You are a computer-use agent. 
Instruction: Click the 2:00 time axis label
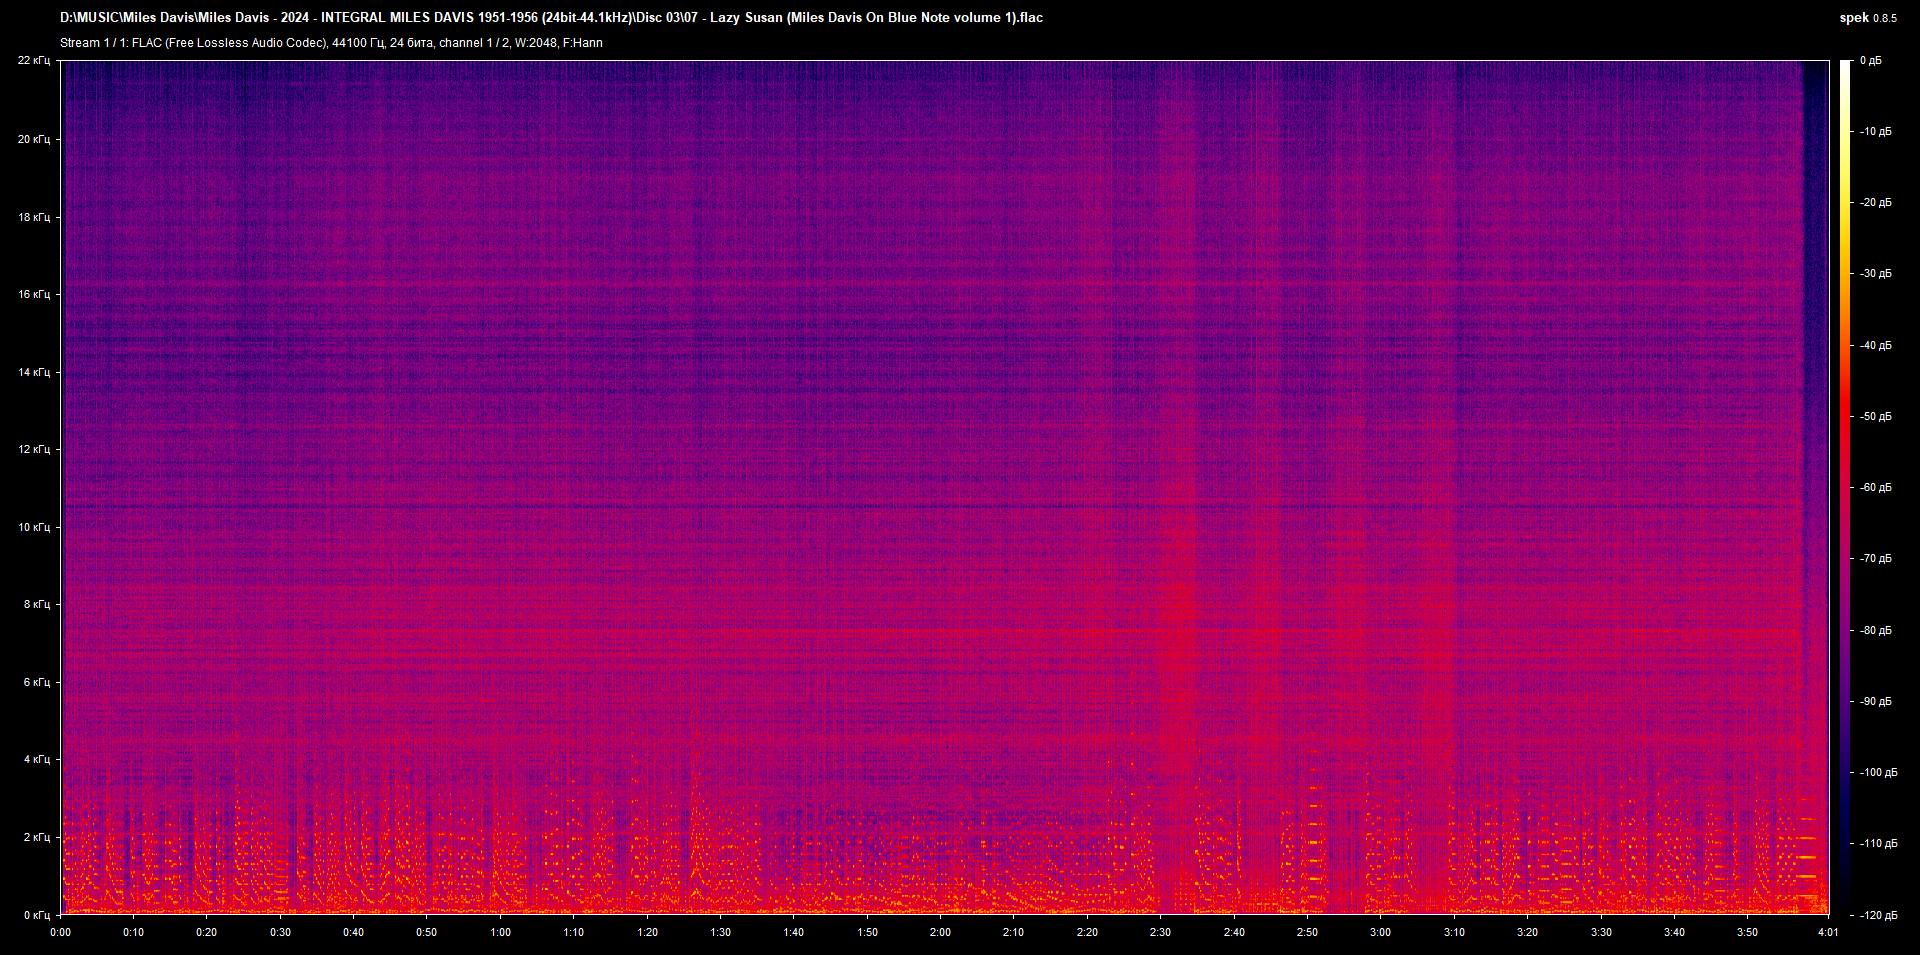(941, 932)
